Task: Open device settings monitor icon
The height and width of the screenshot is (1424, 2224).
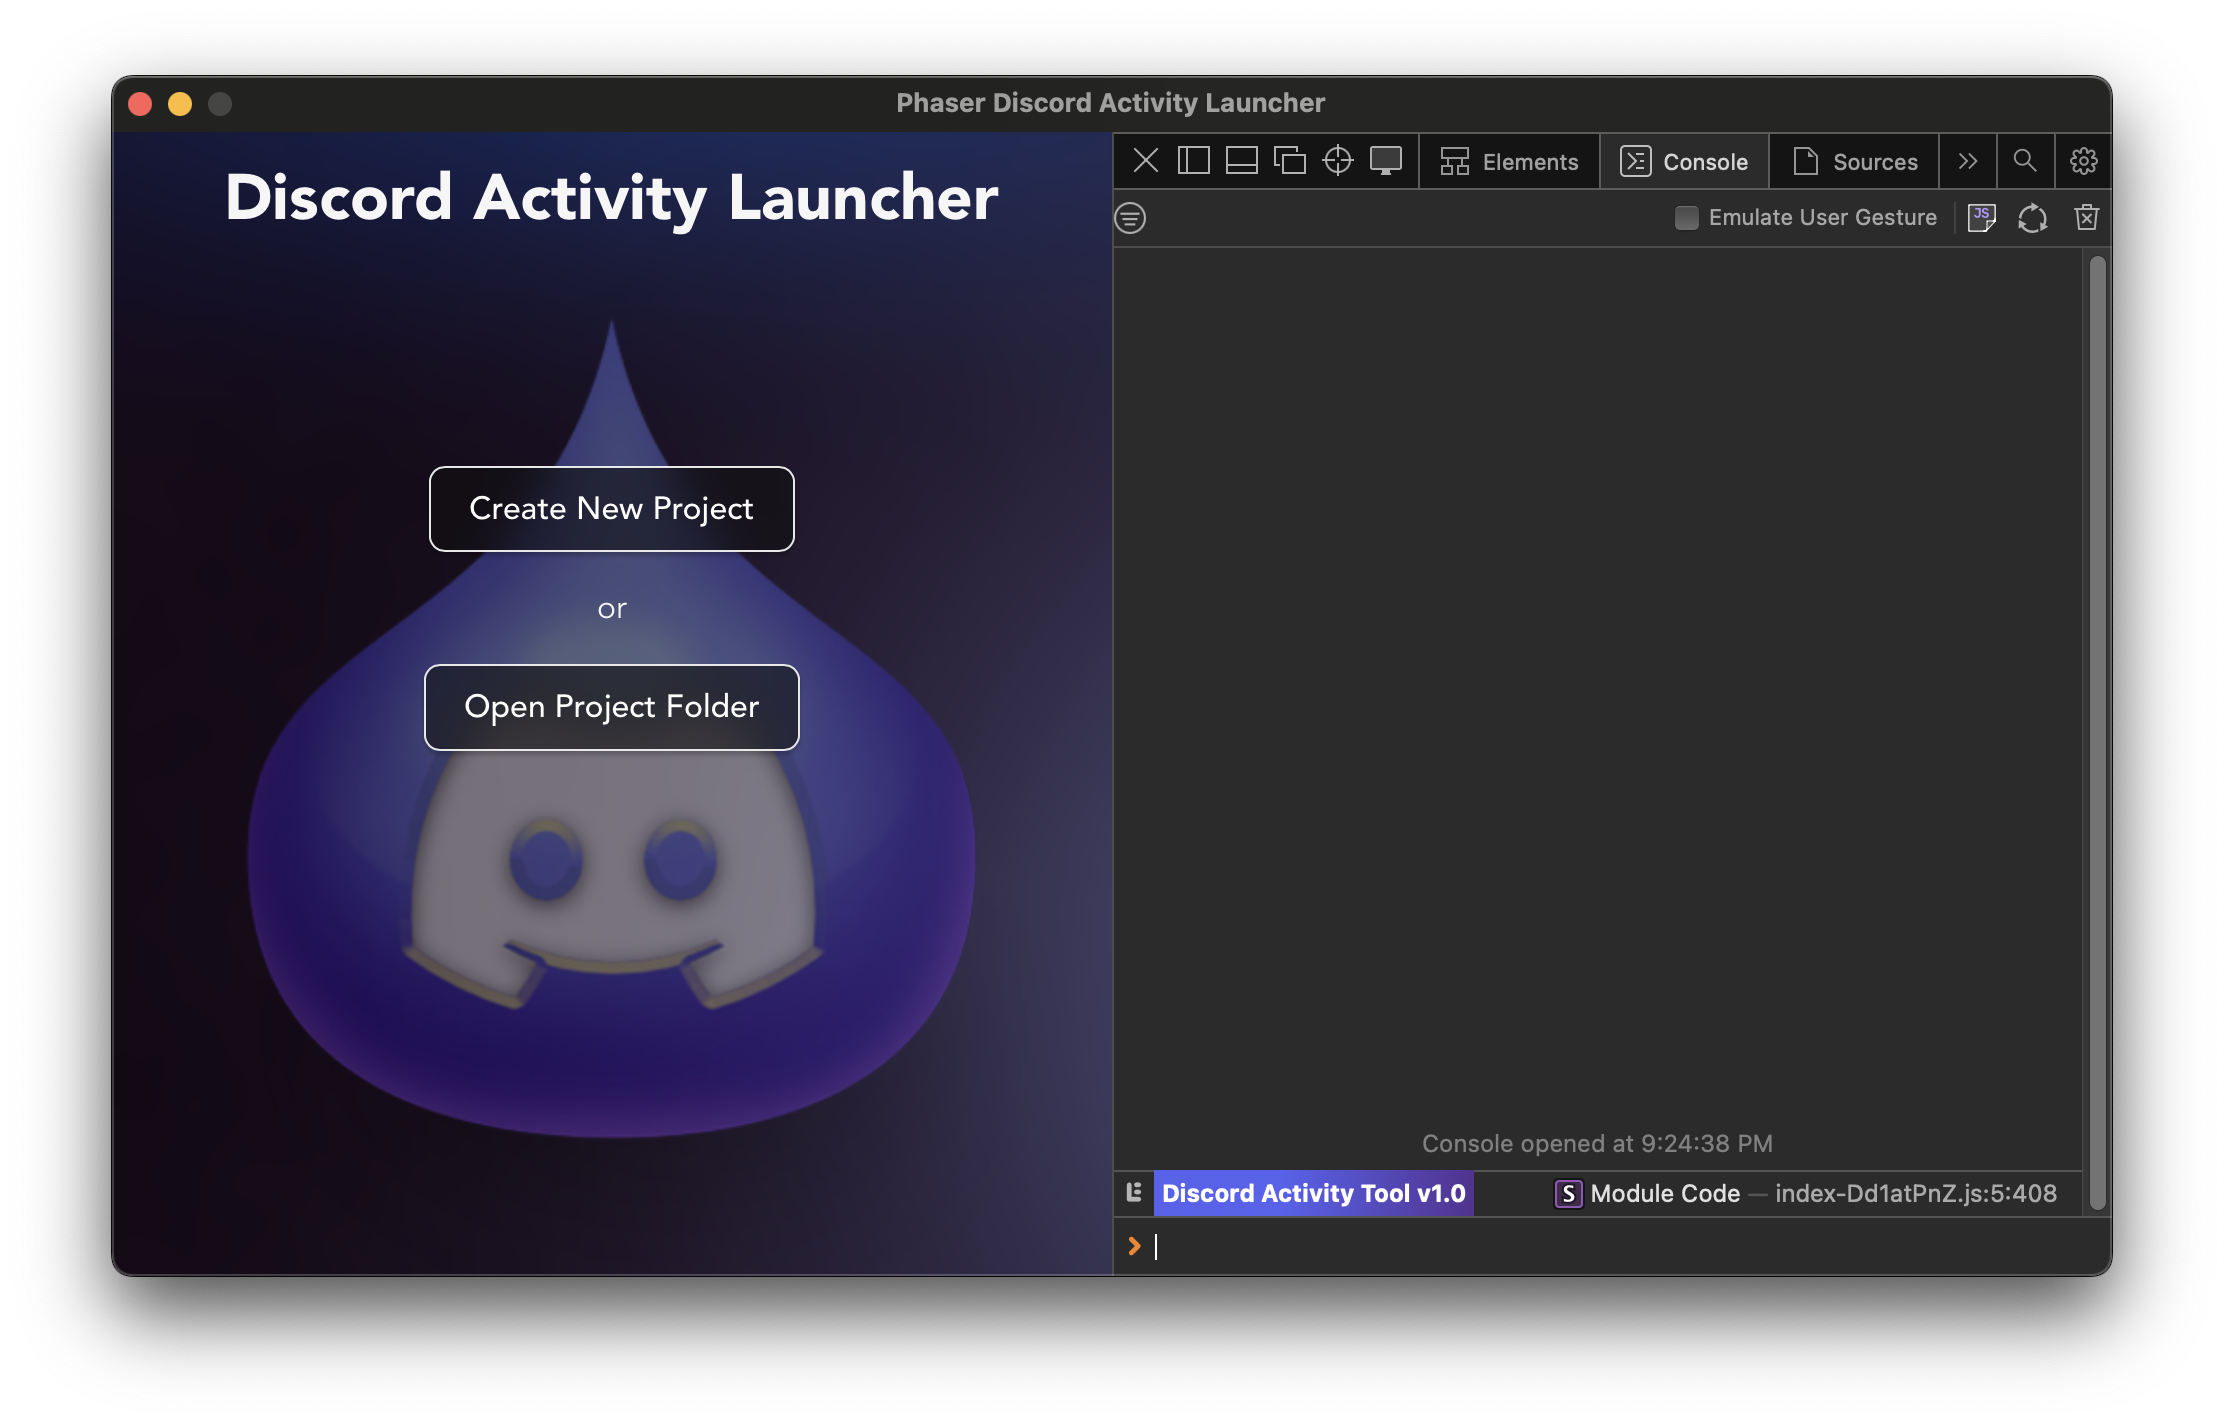Action: (x=1385, y=161)
